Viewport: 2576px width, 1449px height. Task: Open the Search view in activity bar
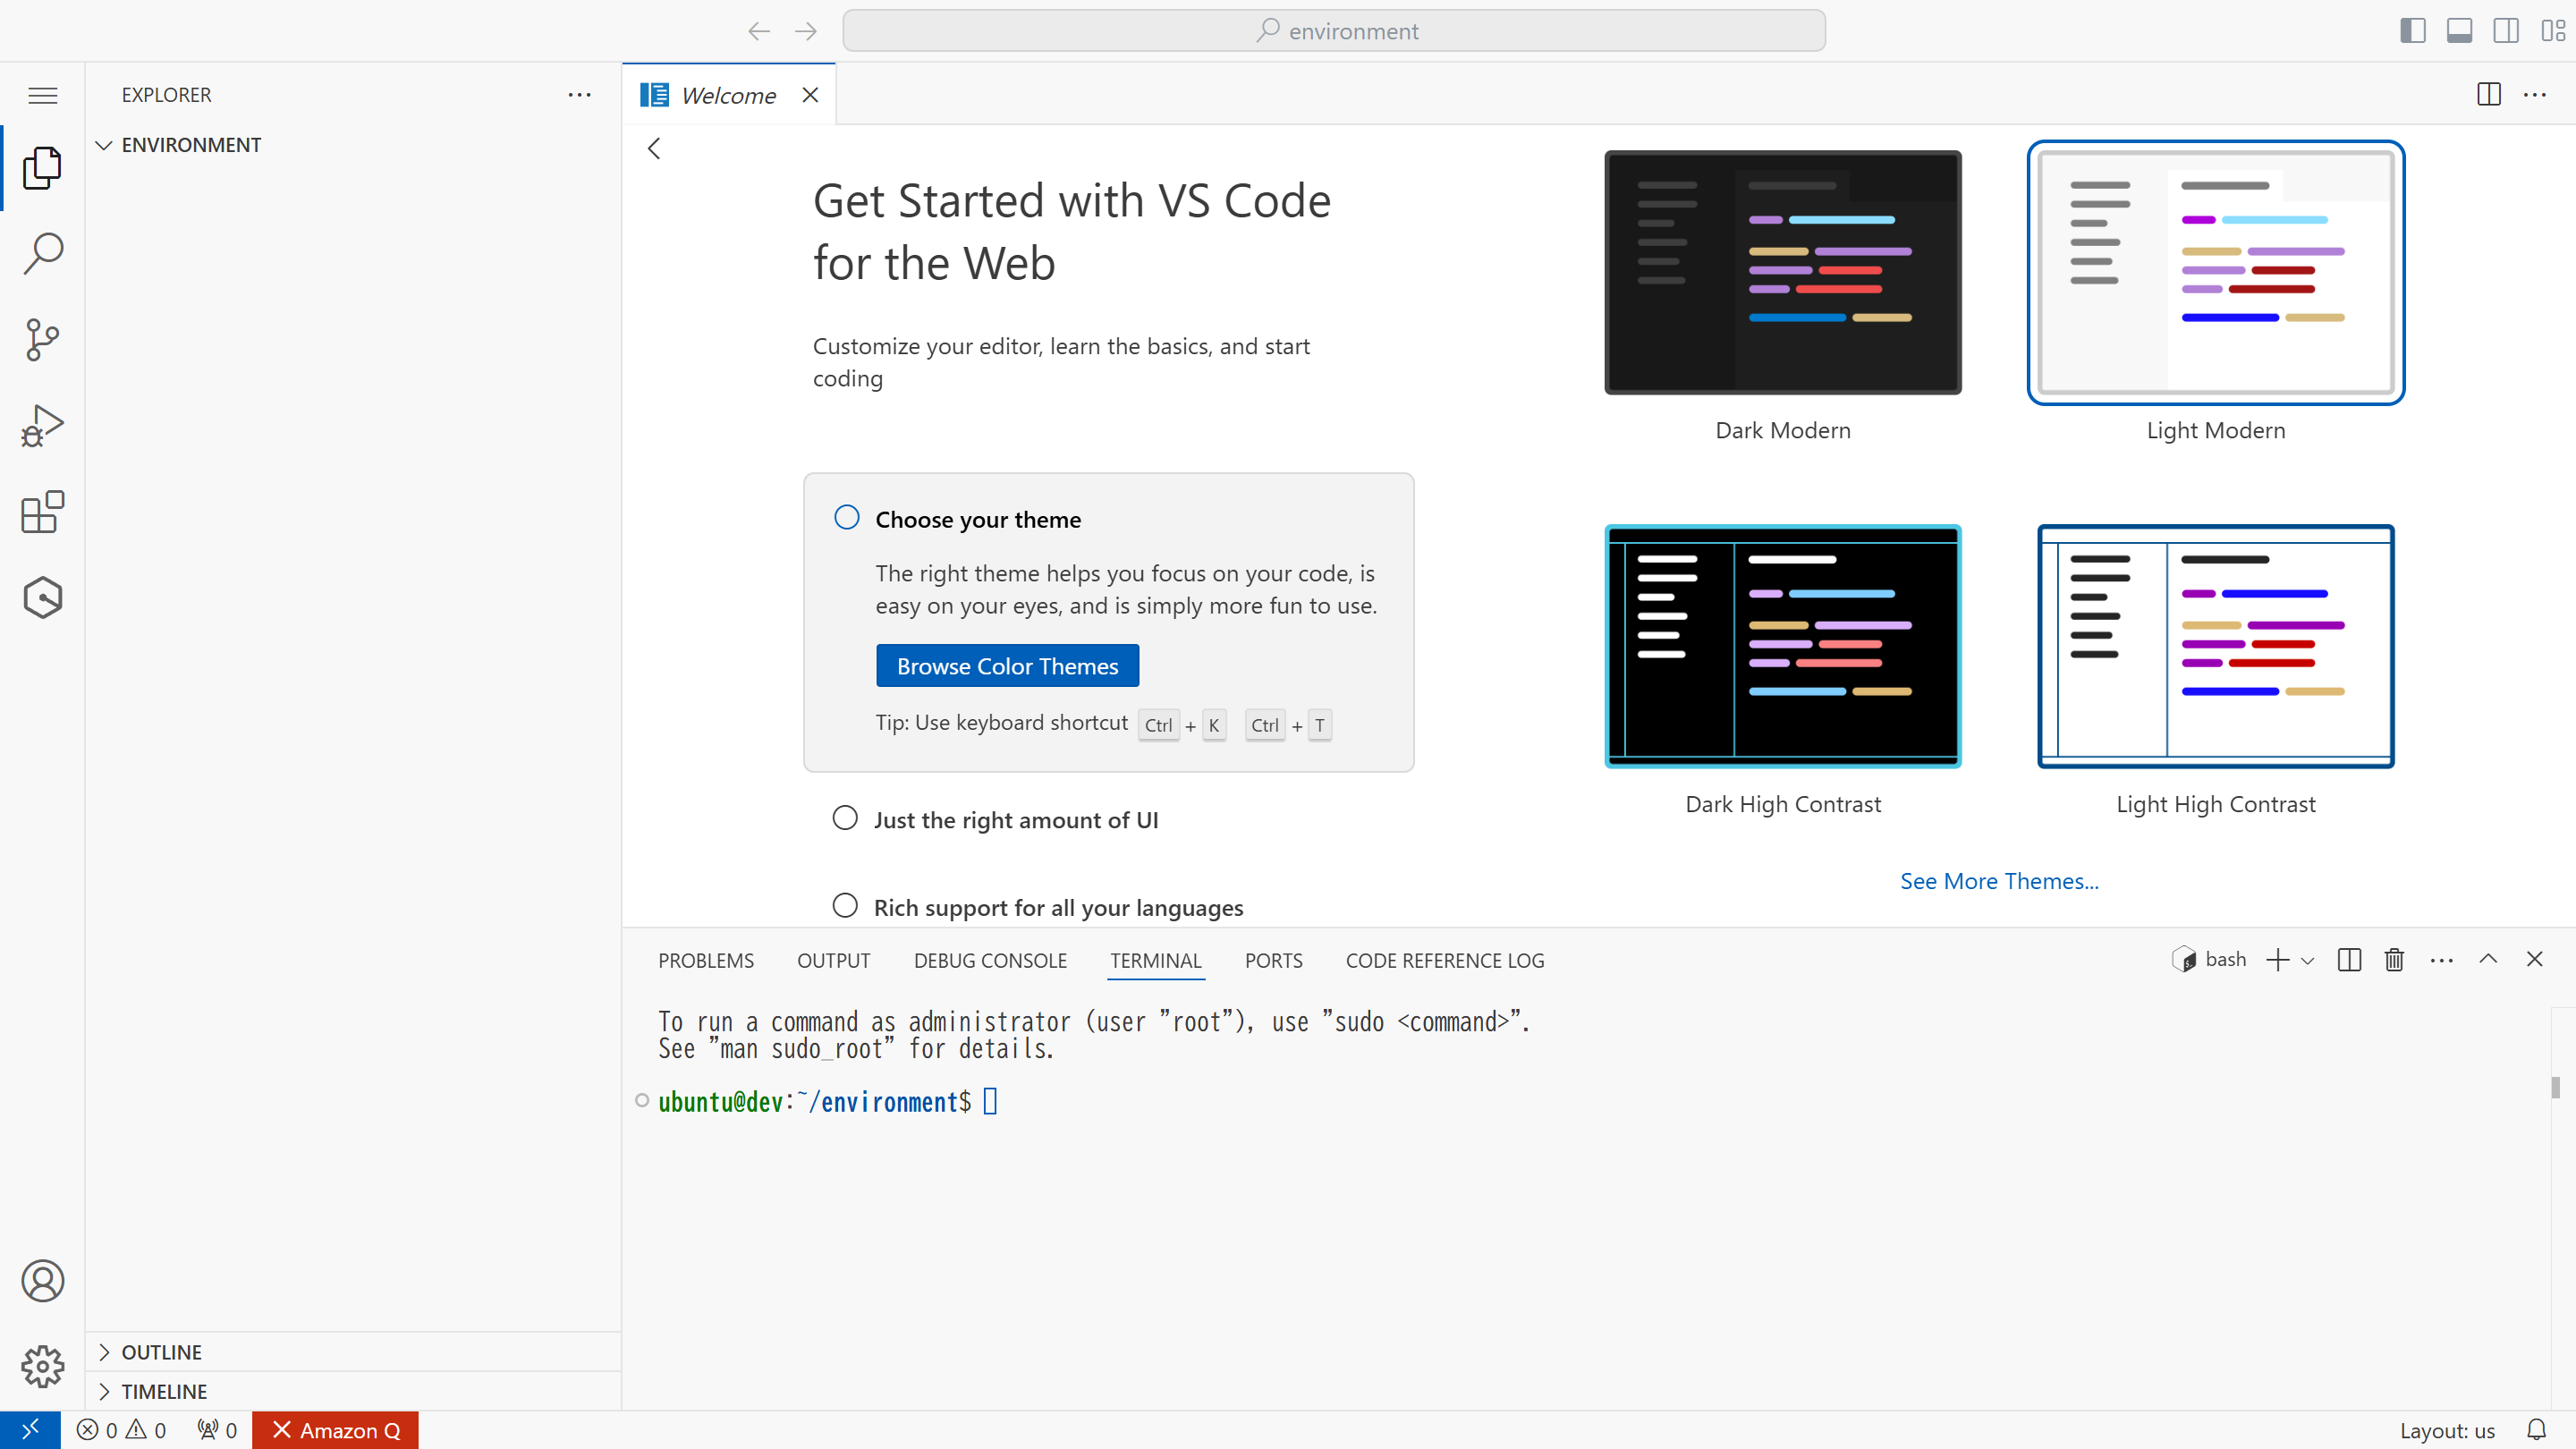pos(42,254)
